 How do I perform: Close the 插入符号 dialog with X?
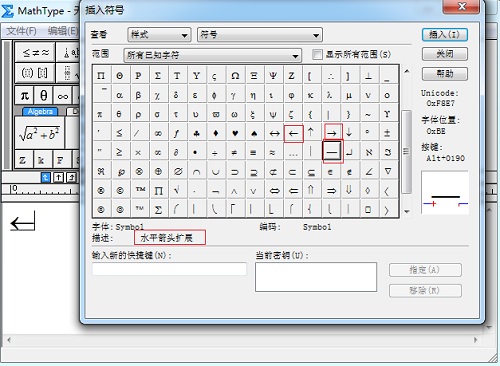coord(462,6)
